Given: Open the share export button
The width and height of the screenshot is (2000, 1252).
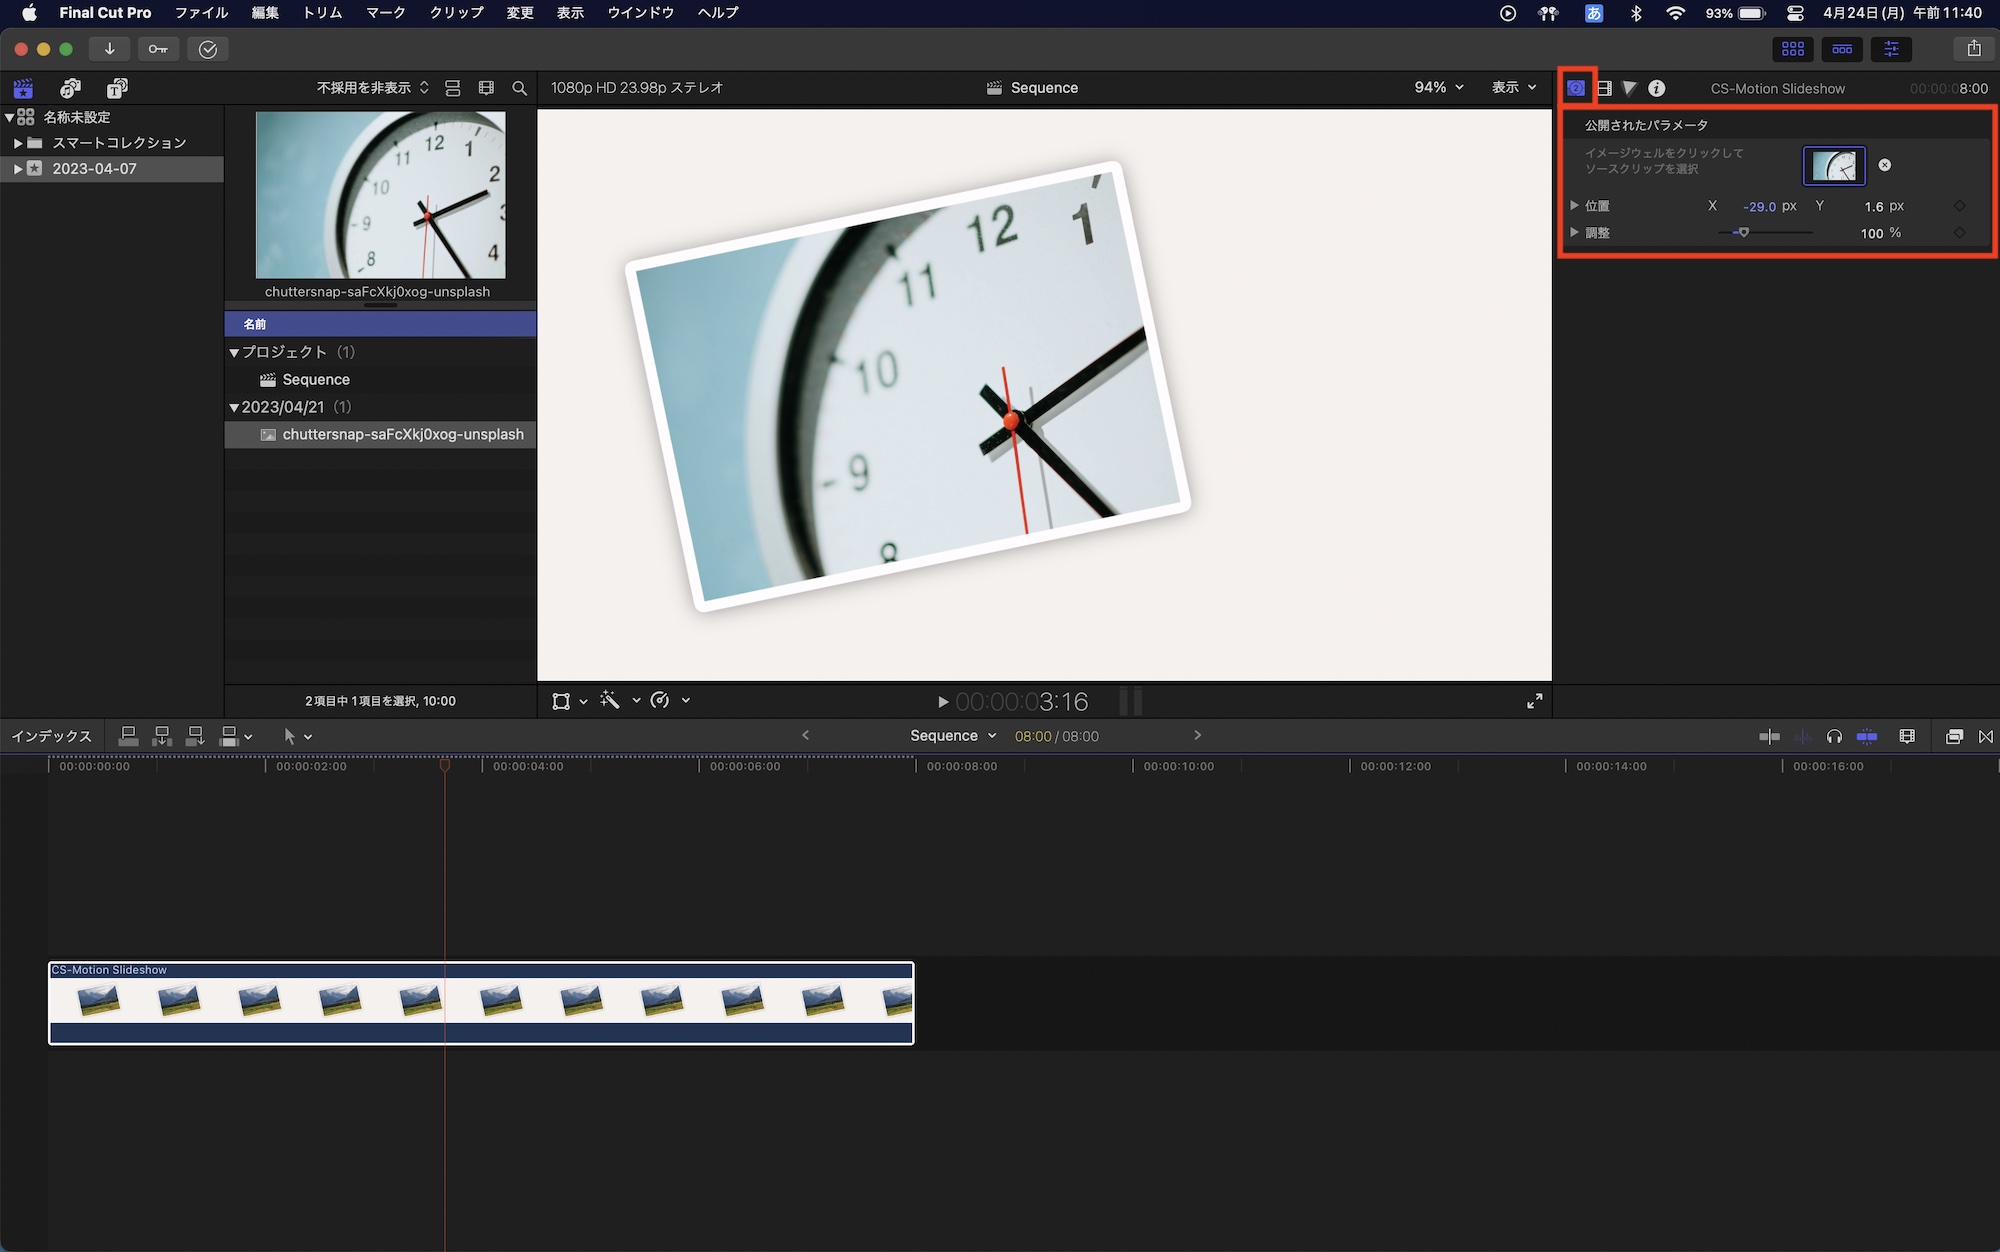Looking at the screenshot, I should pyautogui.click(x=1973, y=48).
